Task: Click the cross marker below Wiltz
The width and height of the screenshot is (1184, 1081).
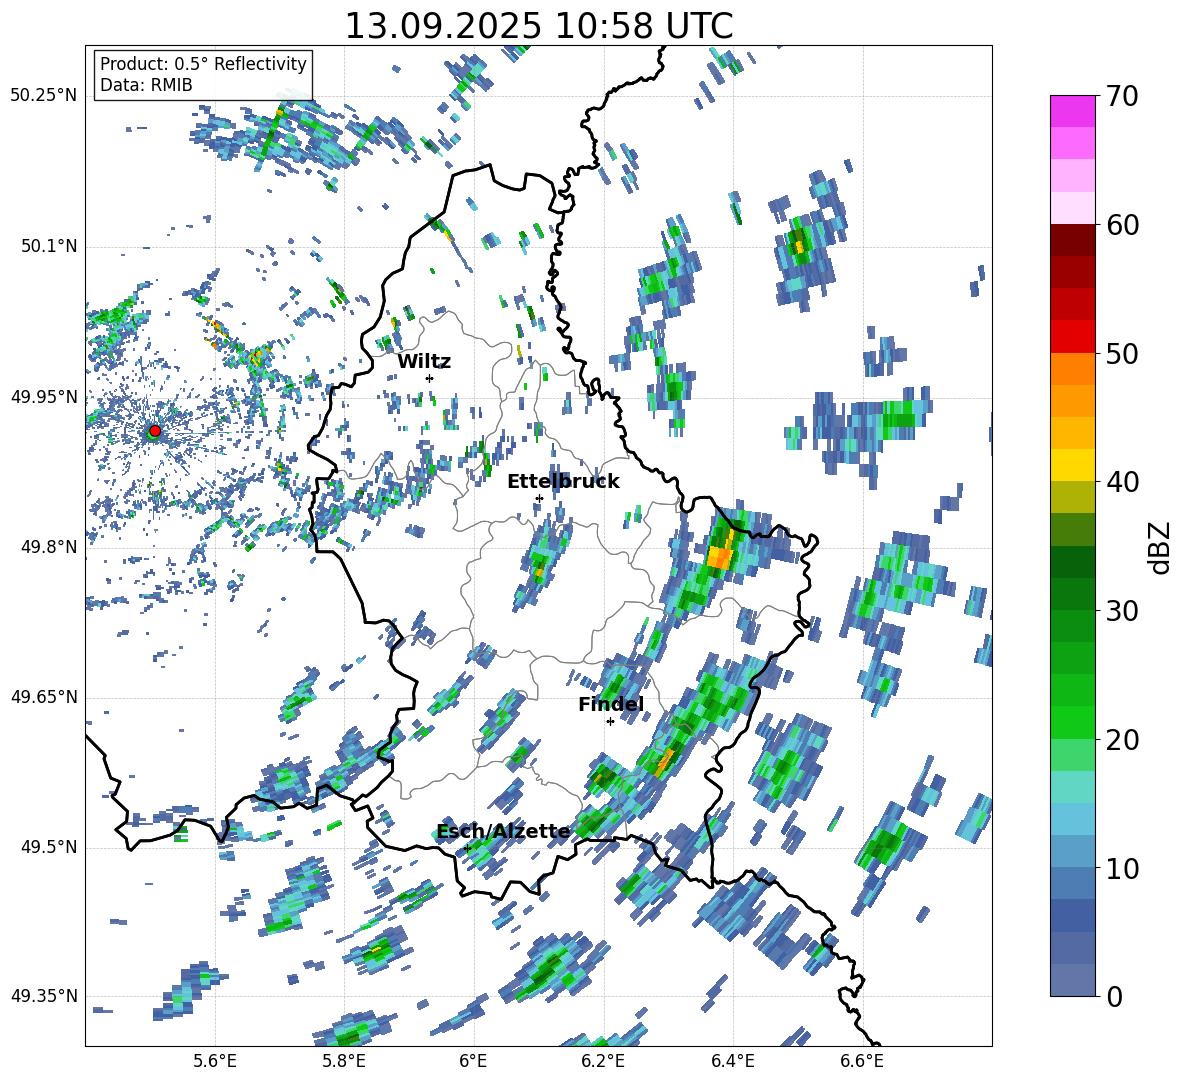Action: [x=430, y=378]
